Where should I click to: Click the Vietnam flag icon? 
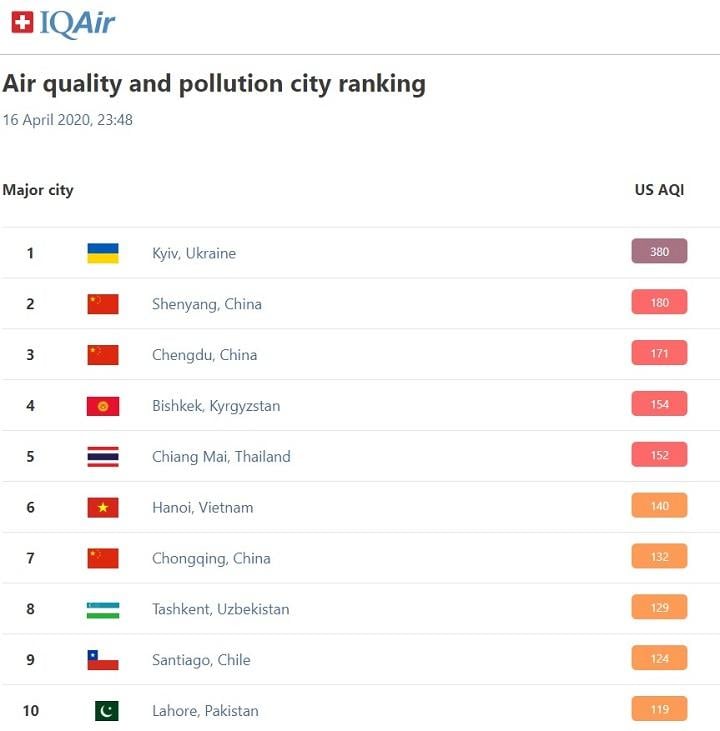coord(103,508)
